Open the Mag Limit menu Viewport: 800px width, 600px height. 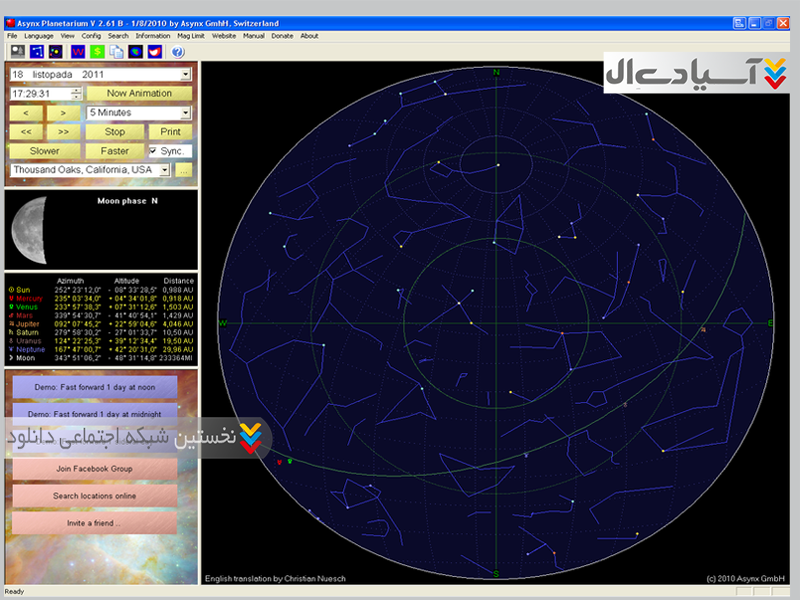click(x=191, y=35)
